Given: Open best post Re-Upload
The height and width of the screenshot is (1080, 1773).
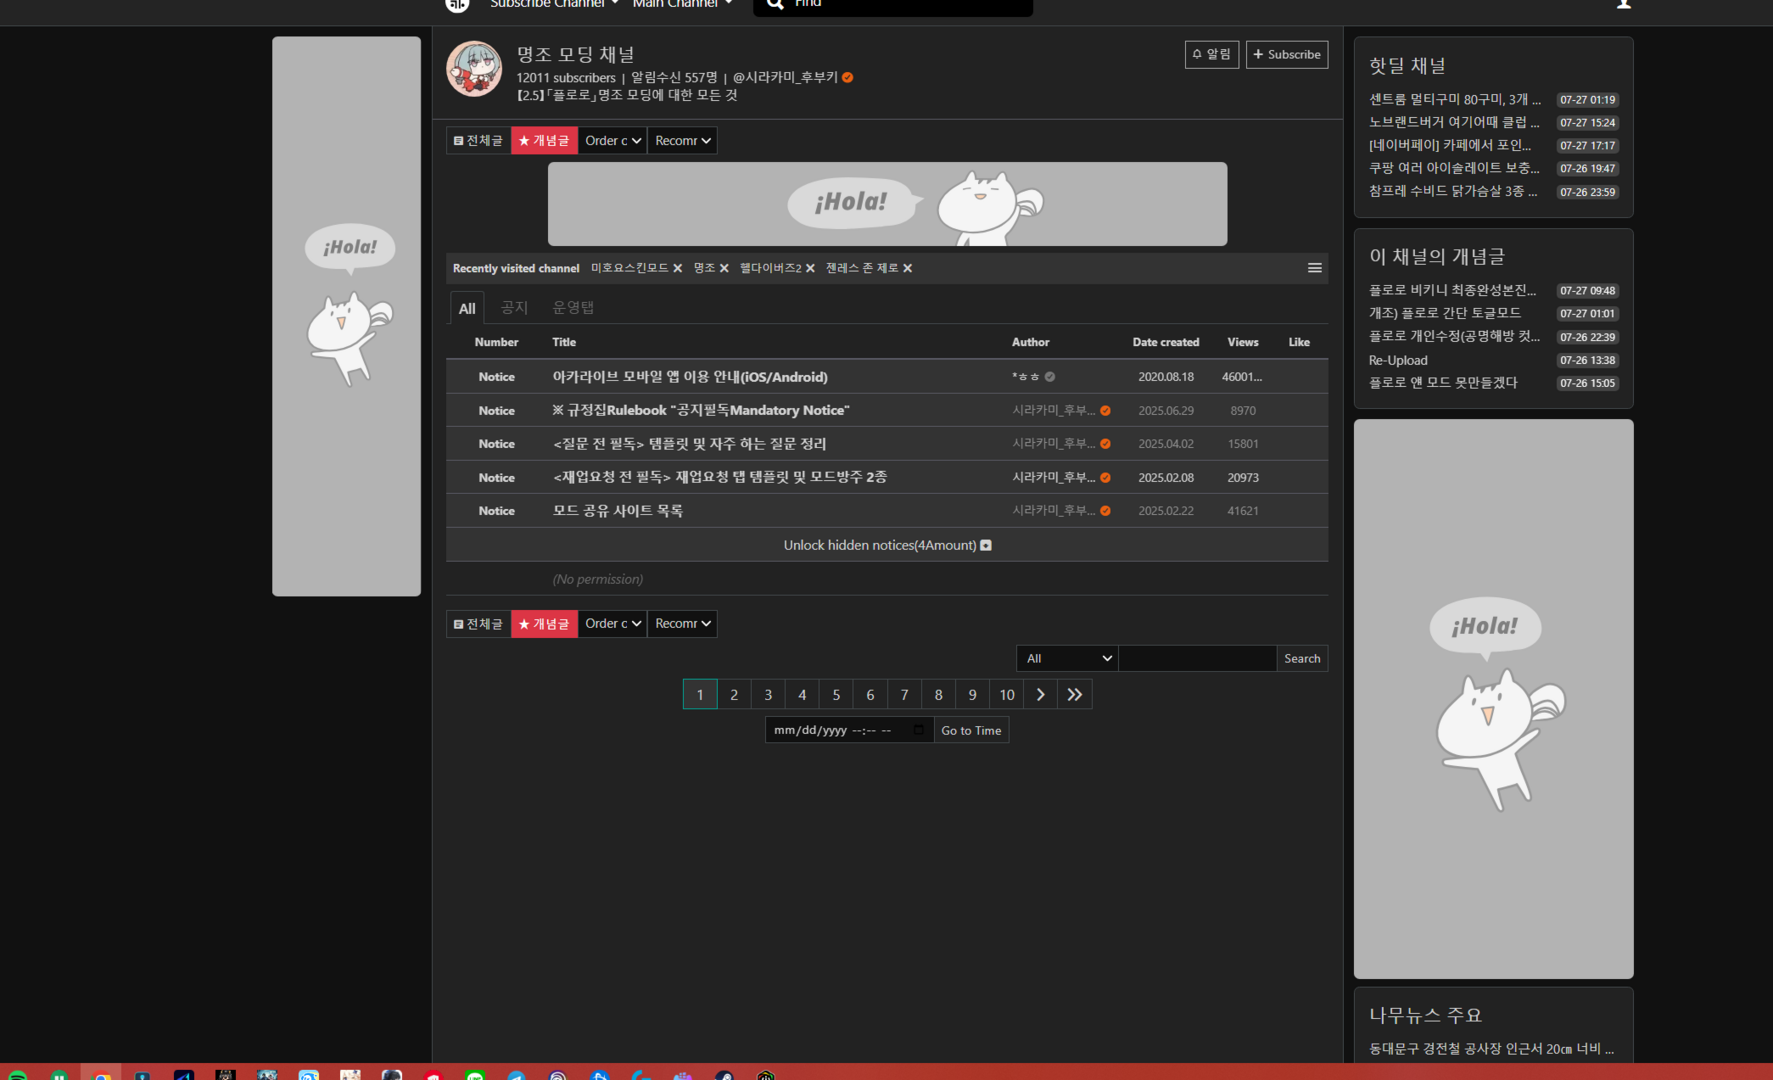Looking at the screenshot, I should 1398,360.
